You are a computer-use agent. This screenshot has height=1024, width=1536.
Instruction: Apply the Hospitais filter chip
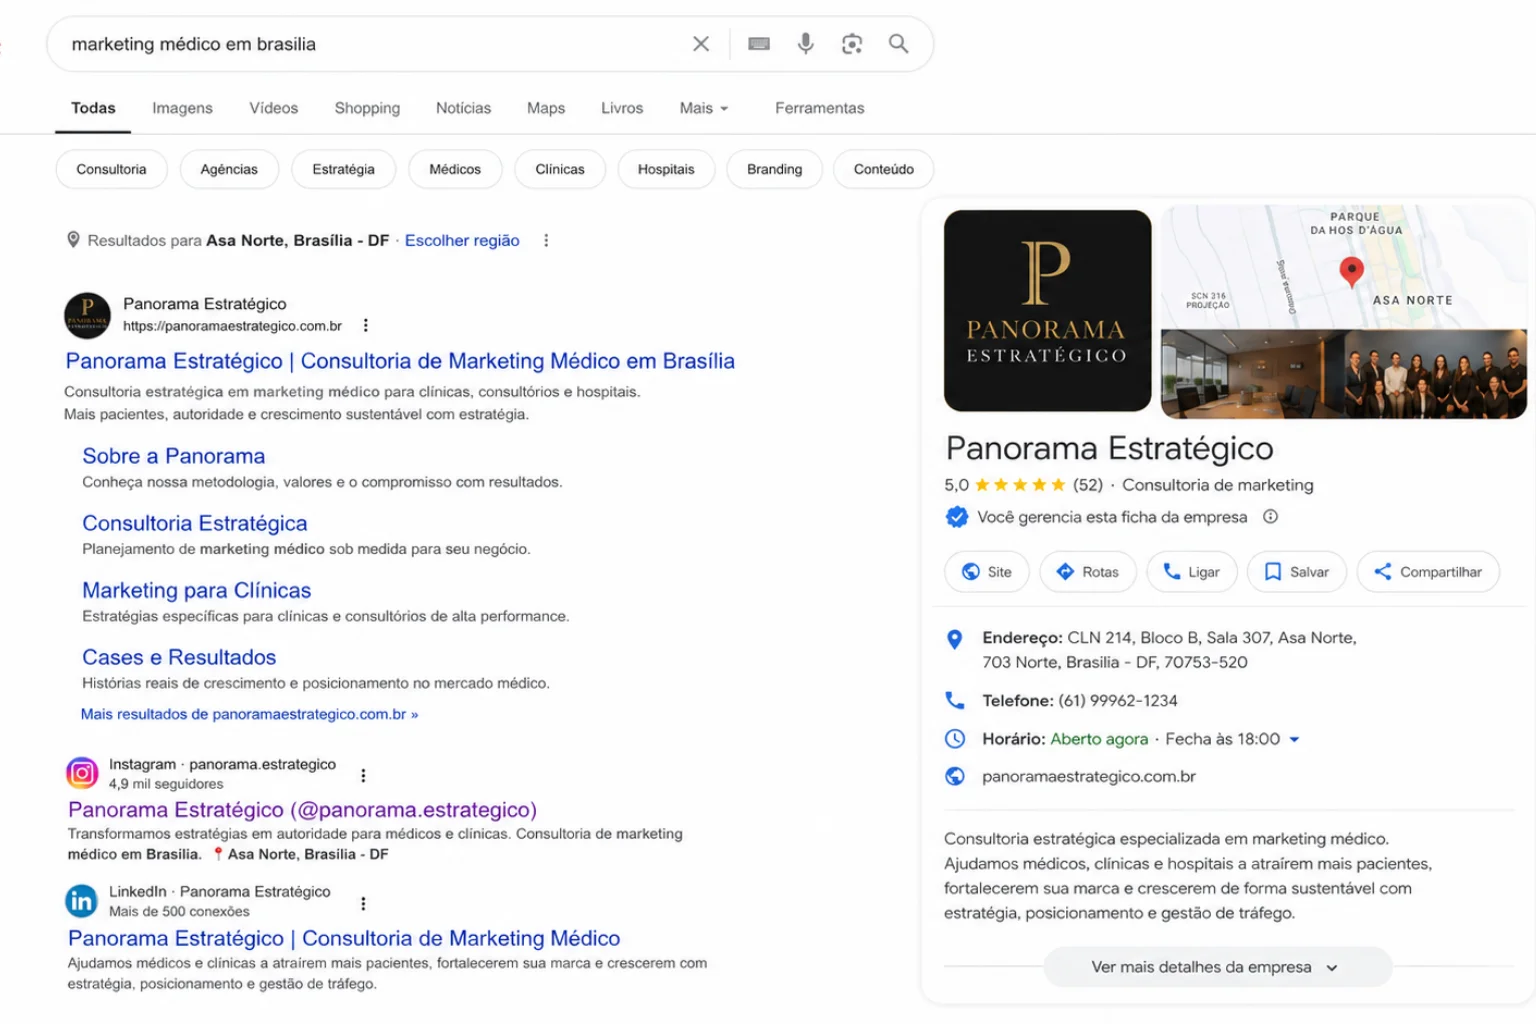[666, 169]
